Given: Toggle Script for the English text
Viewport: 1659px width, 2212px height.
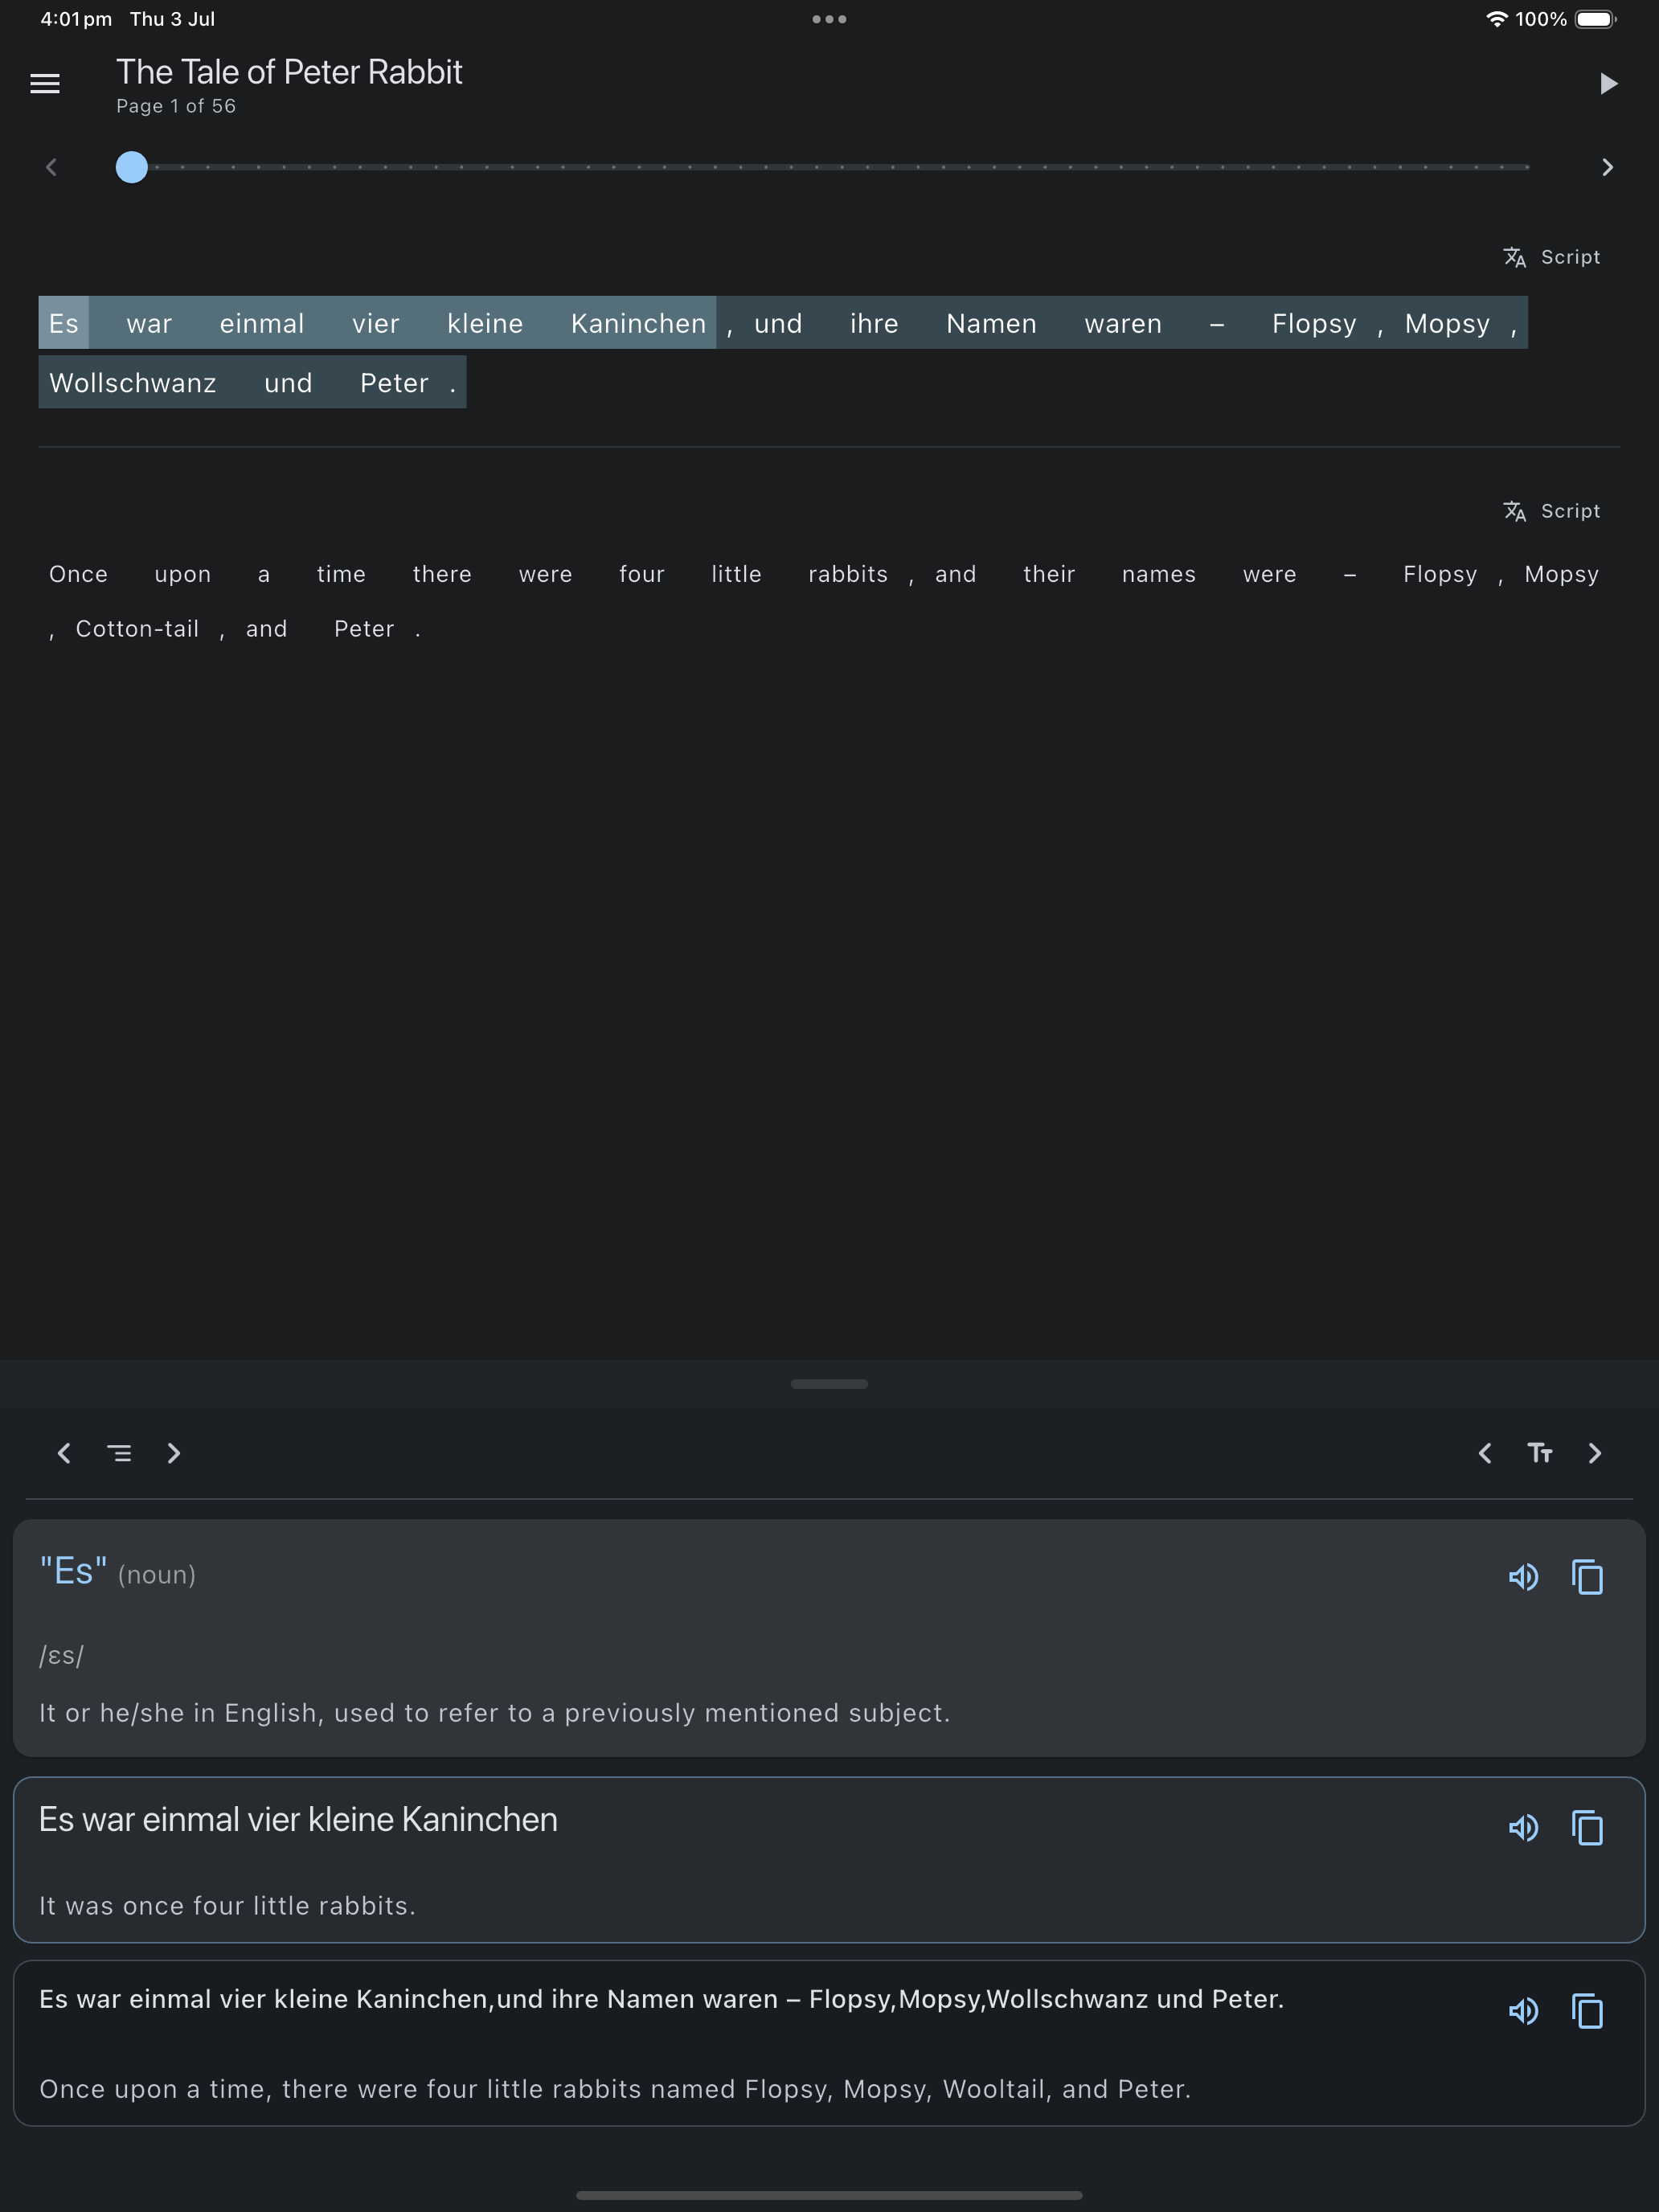Looking at the screenshot, I should (x=1552, y=511).
